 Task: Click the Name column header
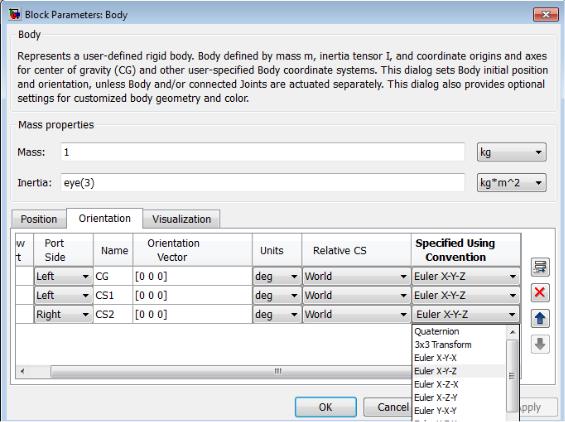pos(113,250)
